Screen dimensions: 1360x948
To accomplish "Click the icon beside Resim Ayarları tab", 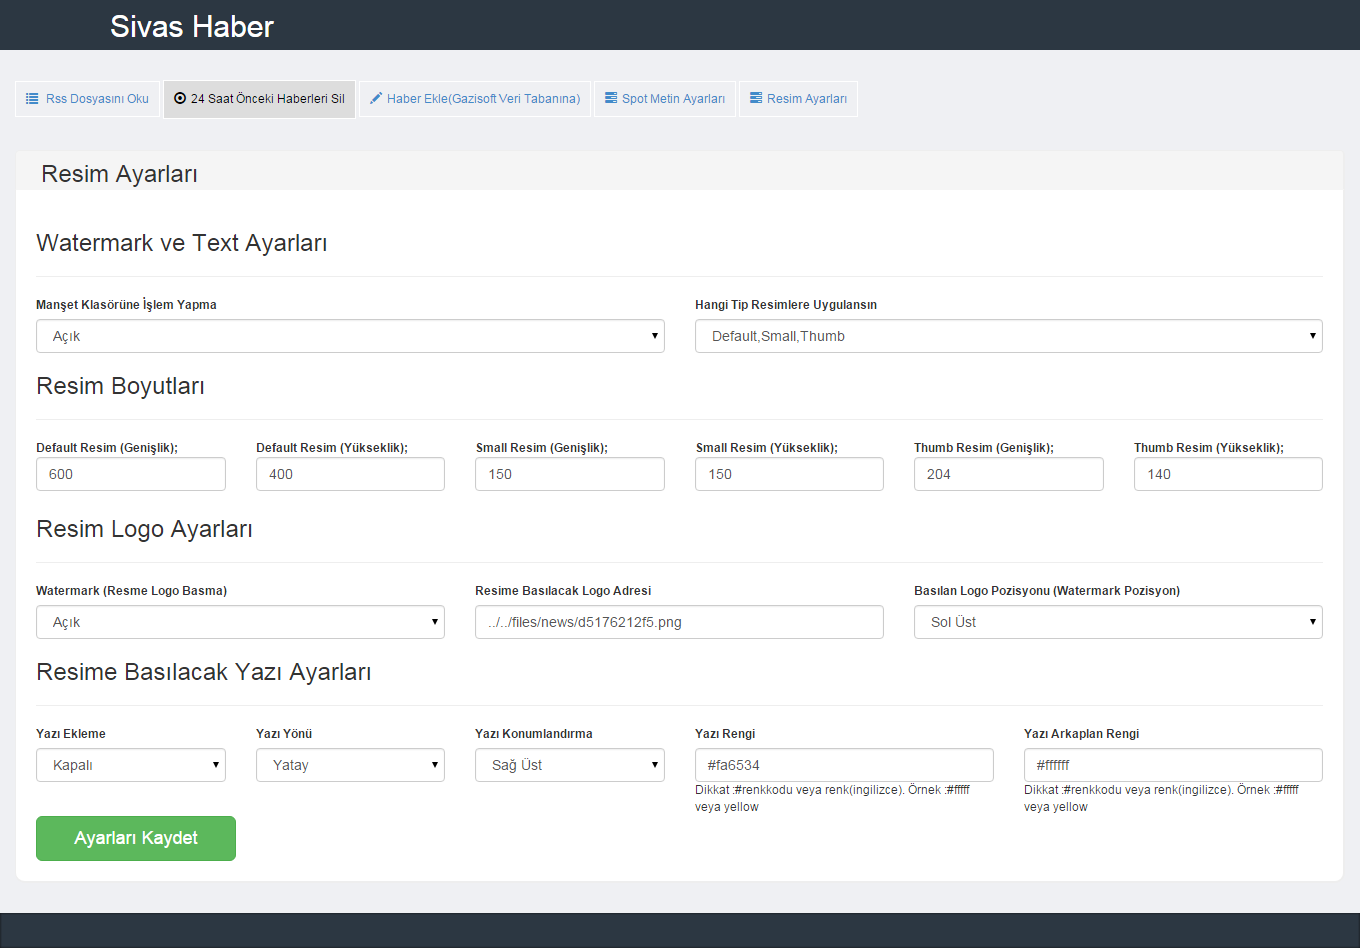I will 756,99.
